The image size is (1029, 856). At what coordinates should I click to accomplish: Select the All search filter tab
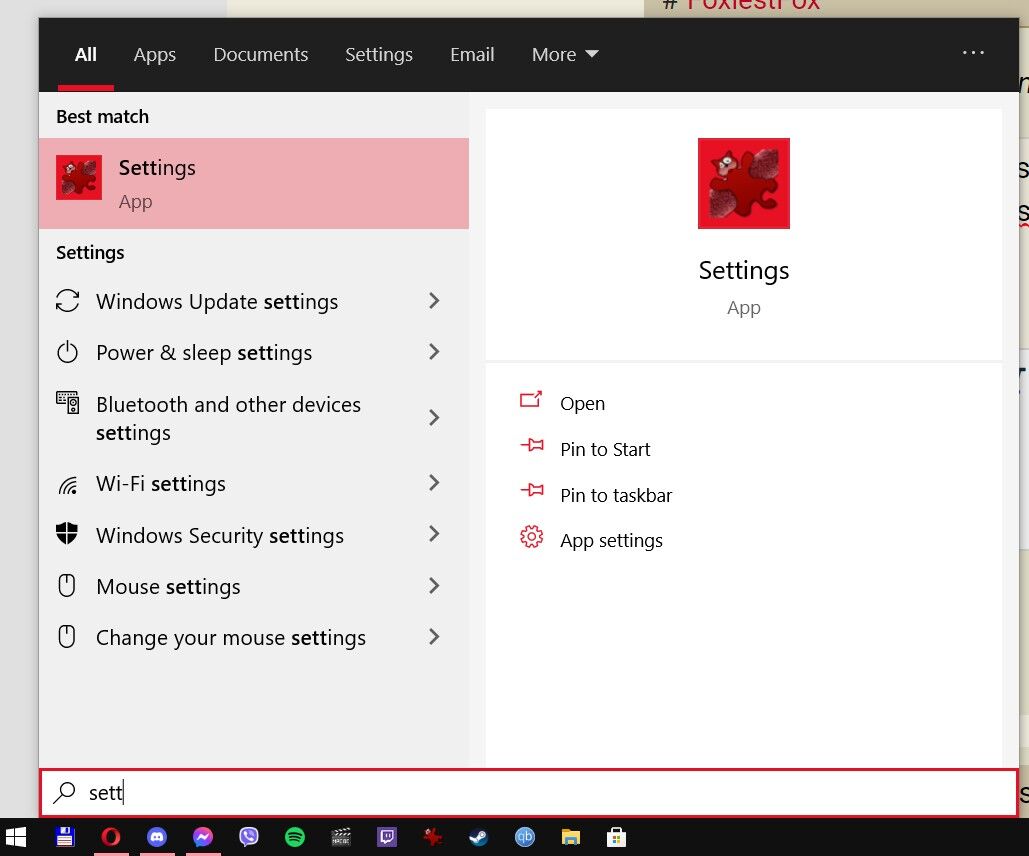click(x=85, y=54)
